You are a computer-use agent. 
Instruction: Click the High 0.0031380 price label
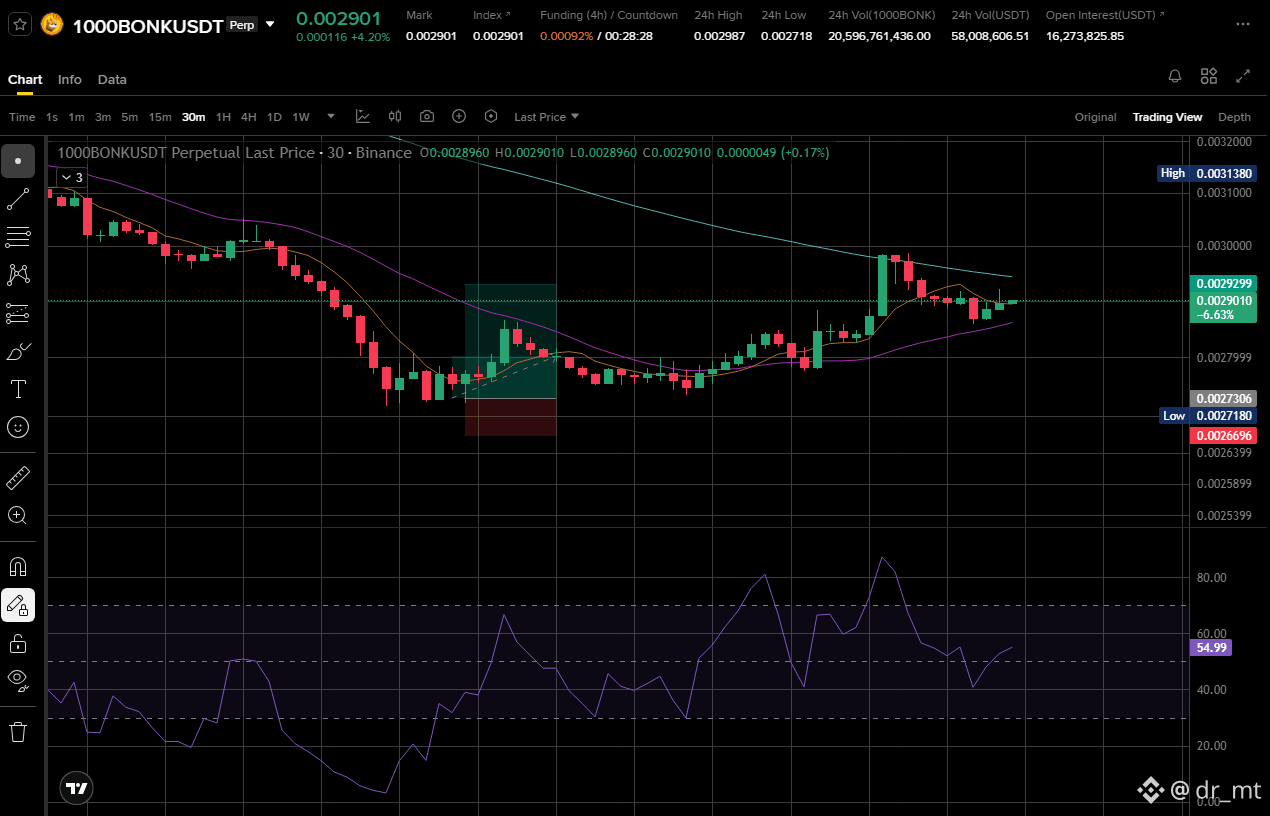[1207, 173]
